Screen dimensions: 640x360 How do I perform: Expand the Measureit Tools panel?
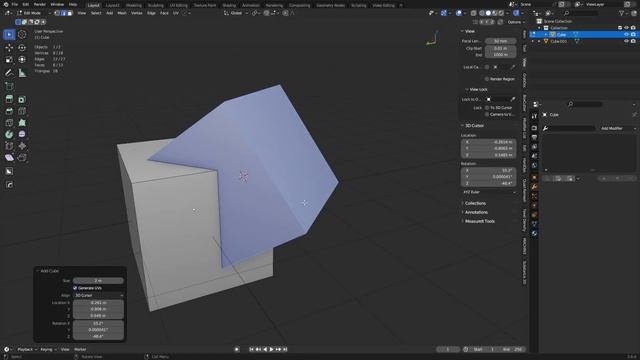pyautogui.click(x=479, y=221)
